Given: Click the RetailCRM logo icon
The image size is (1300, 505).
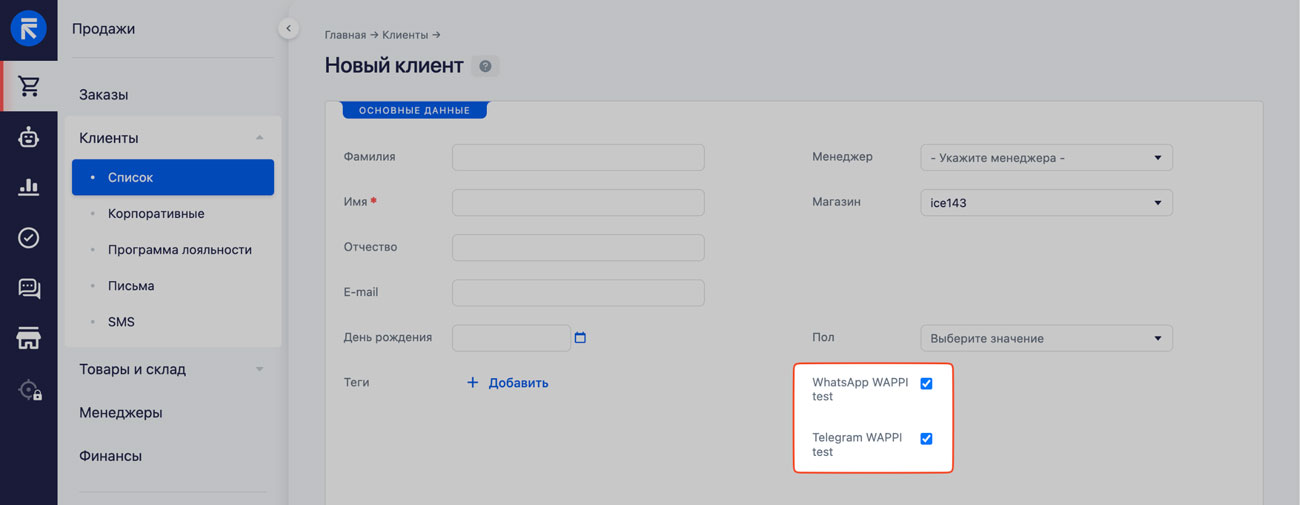Looking at the screenshot, I should (28, 28).
